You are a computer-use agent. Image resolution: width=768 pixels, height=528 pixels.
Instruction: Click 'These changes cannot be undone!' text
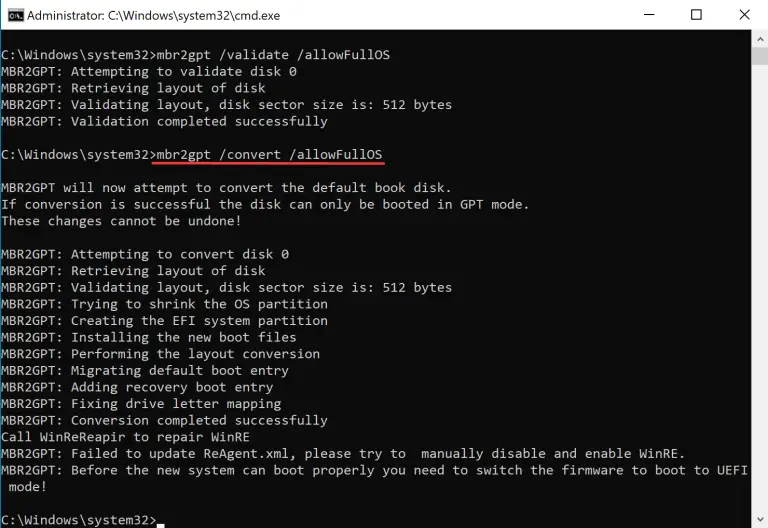(121, 221)
